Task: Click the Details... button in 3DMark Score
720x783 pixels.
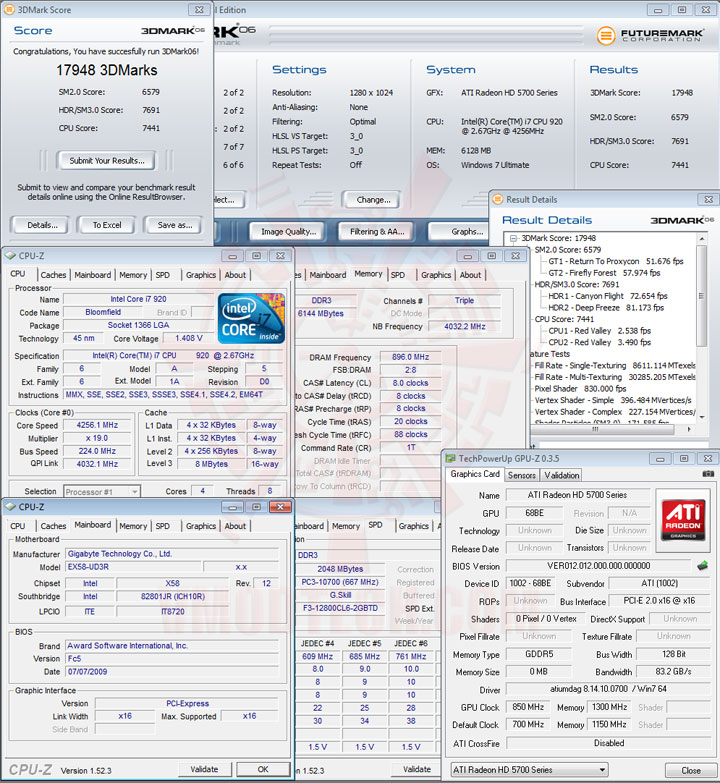Action: pos(42,225)
